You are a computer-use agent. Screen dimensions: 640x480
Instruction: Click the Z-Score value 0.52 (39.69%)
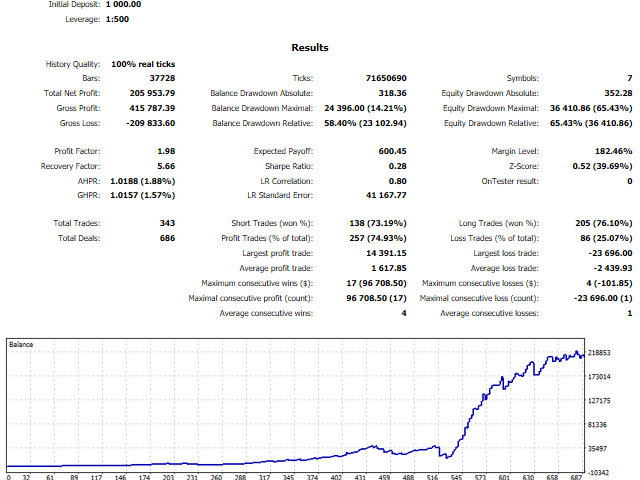[x=595, y=167]
